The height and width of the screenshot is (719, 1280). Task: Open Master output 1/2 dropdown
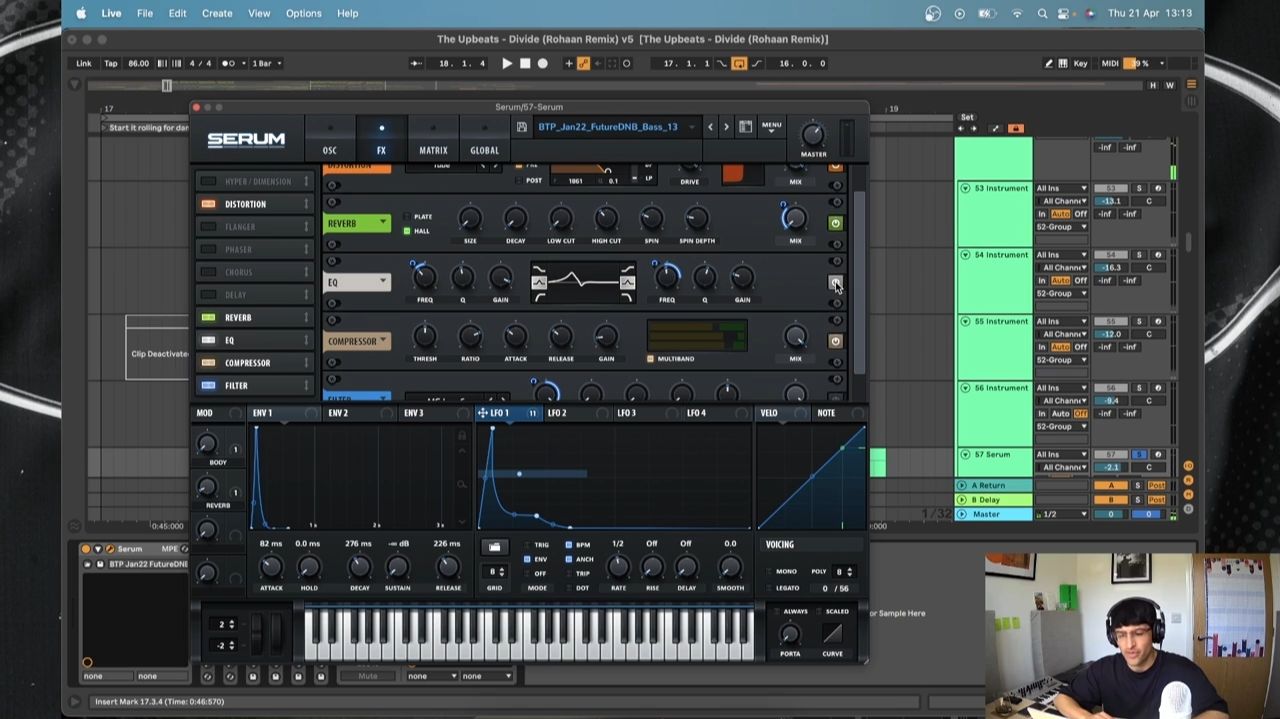point(1063,514)
